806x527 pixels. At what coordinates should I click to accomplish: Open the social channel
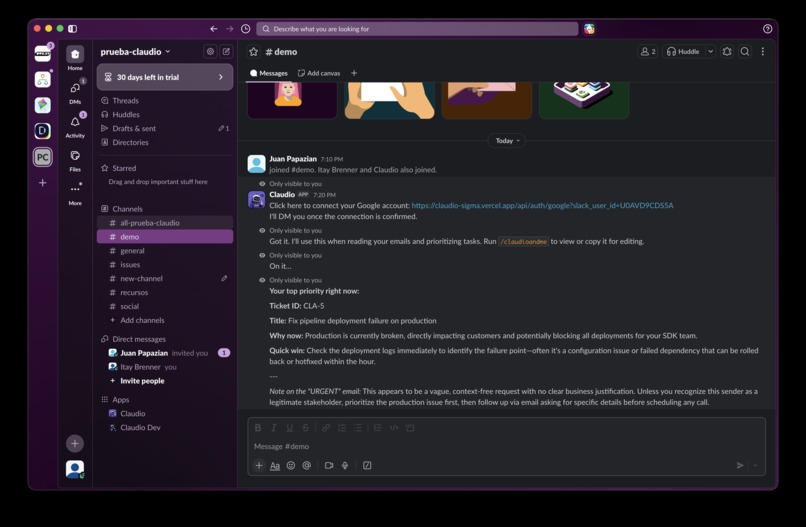click(x=165, y=306)
